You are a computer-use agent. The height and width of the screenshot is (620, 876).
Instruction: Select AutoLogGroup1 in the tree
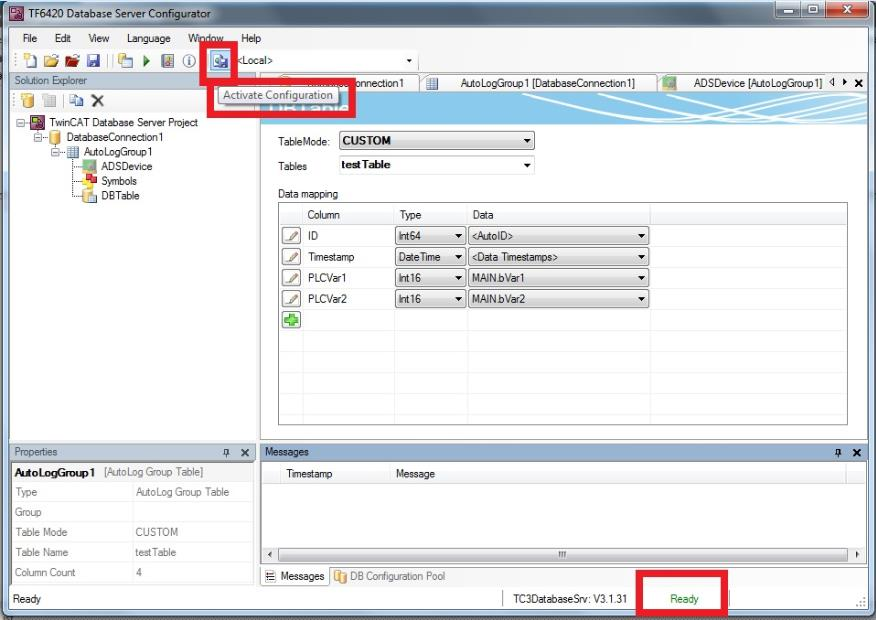tap(117, 151)
